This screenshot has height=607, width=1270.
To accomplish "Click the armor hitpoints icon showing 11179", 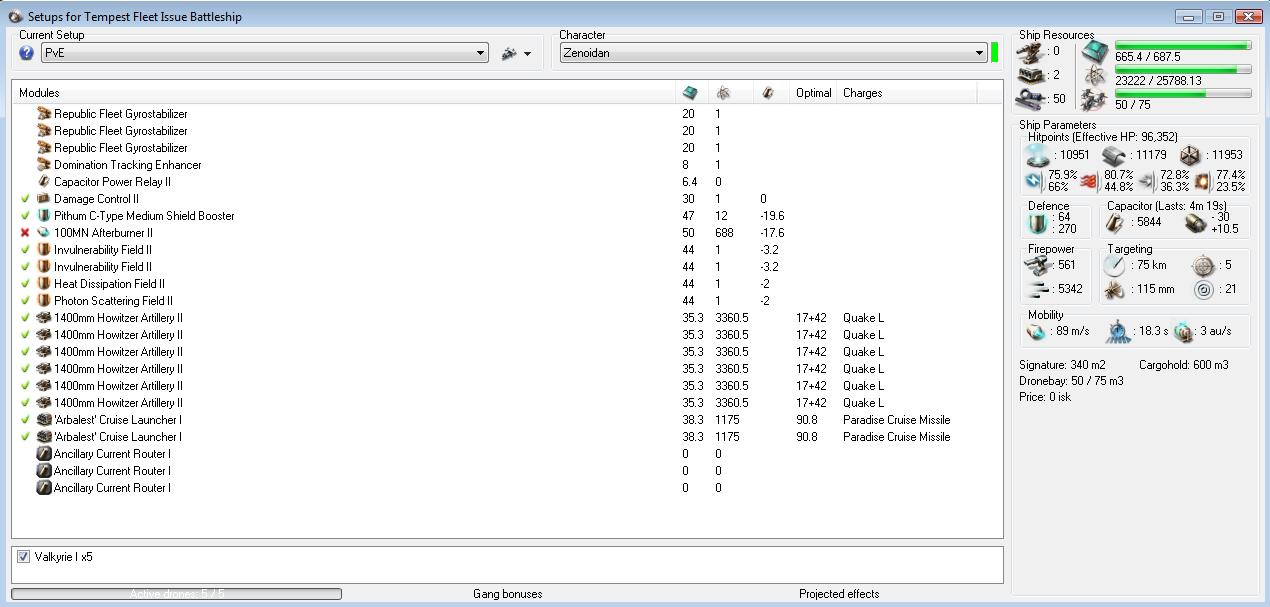I will pyautogui.click(x=1113, y=155).
